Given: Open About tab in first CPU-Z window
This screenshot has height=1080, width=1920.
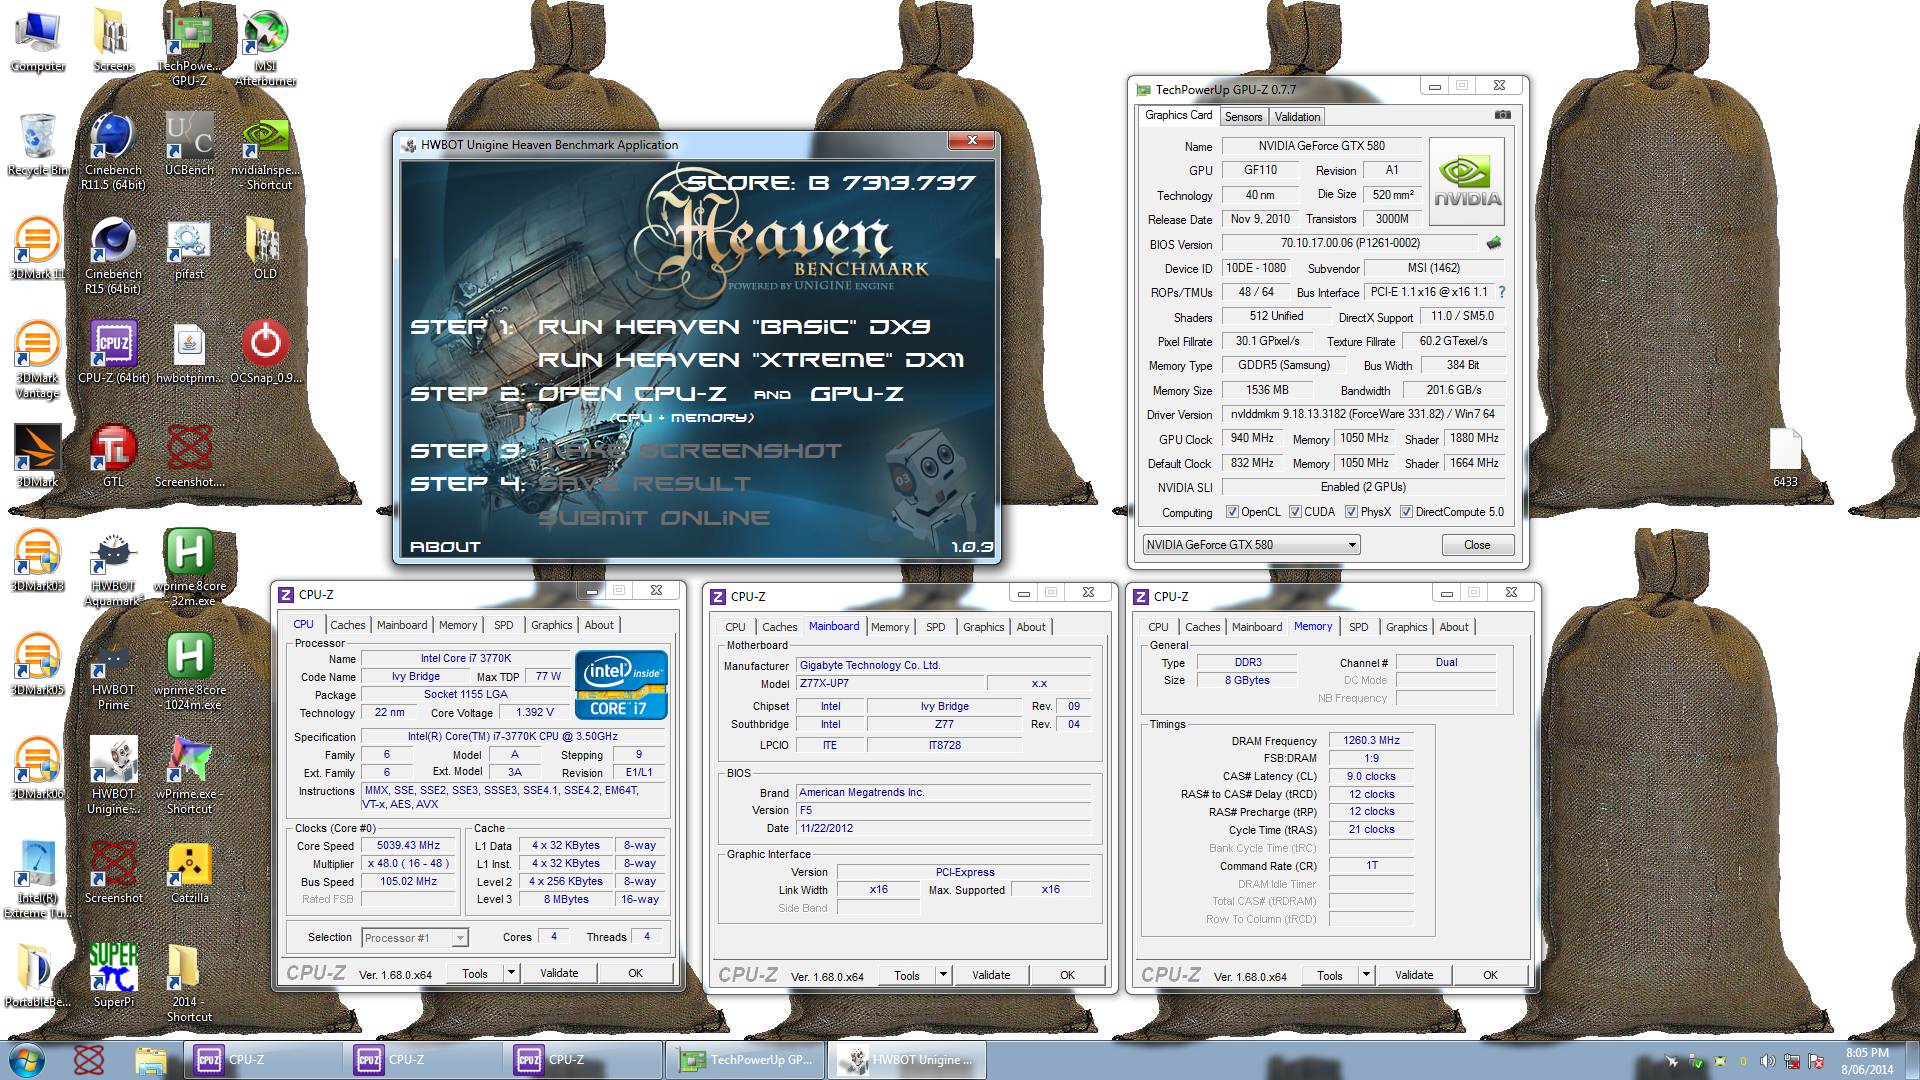Looking at the screenshot, I should point(599,625).
